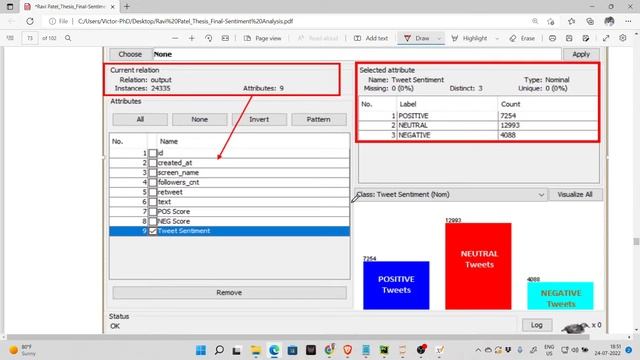Screen dimensions: 640x360
Task: Rotate the PDF page
Action: pyautogui.click(x=209, y=38)
